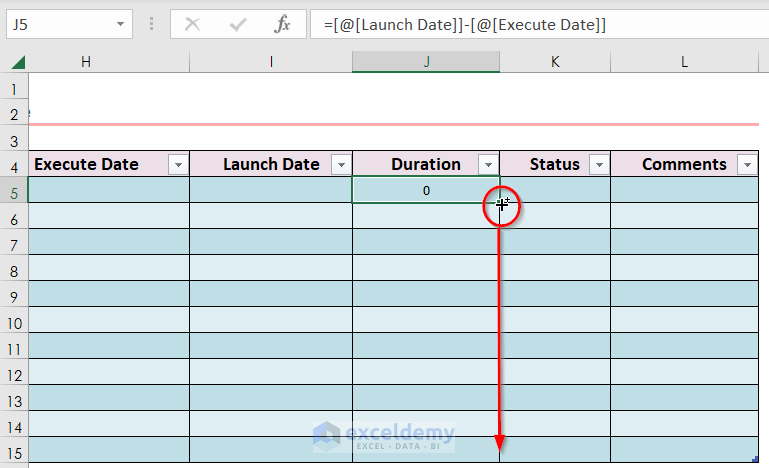Click the Launch Date cell in row 6

(x=271, y=216)
